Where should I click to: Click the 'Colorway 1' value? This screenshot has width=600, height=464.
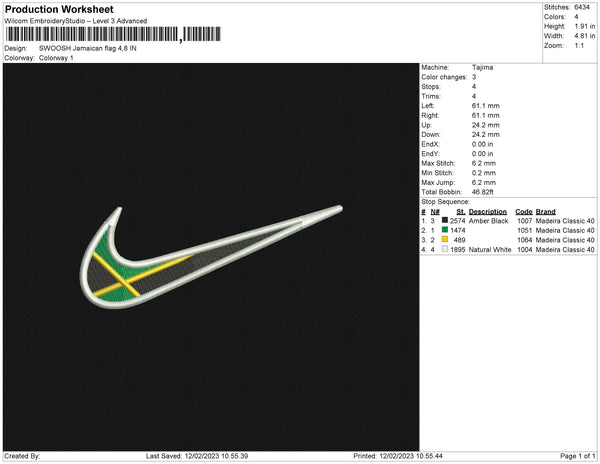[56, 58]
